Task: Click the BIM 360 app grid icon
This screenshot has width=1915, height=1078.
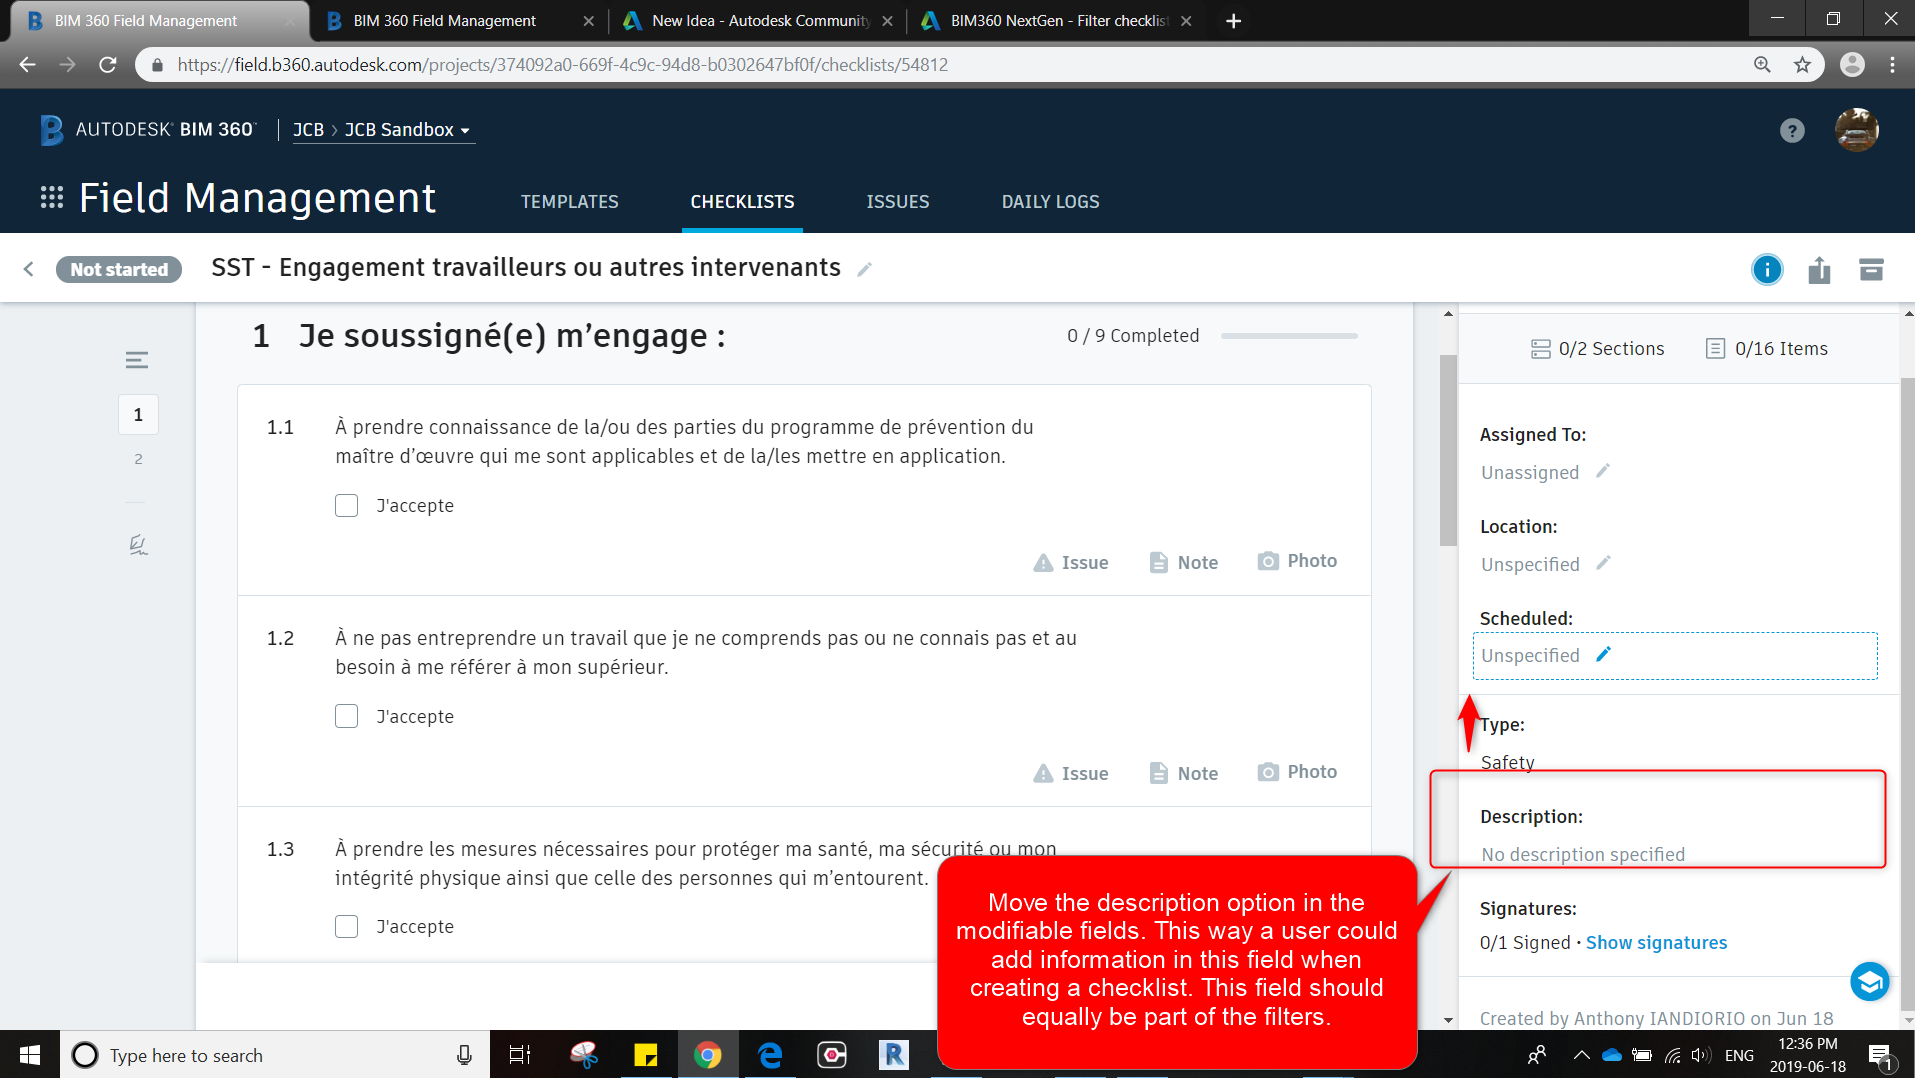Action: (51, 197)
